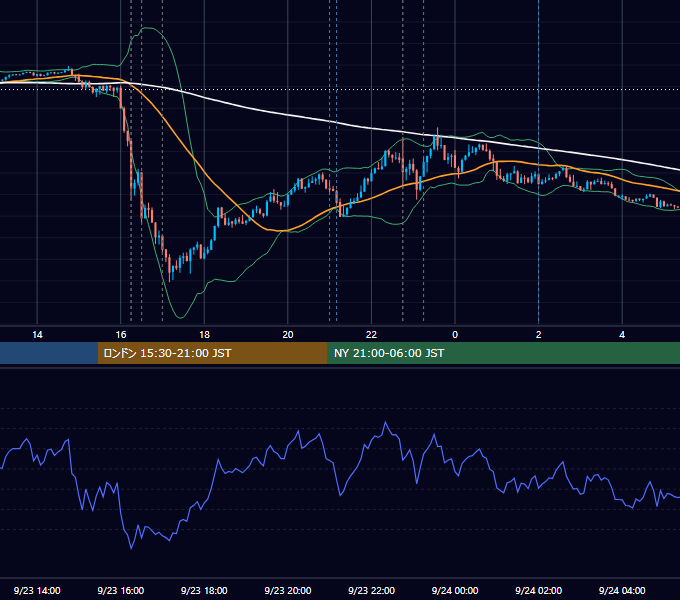Select the hour label 2 on chart axis

[x=539, y=335]
